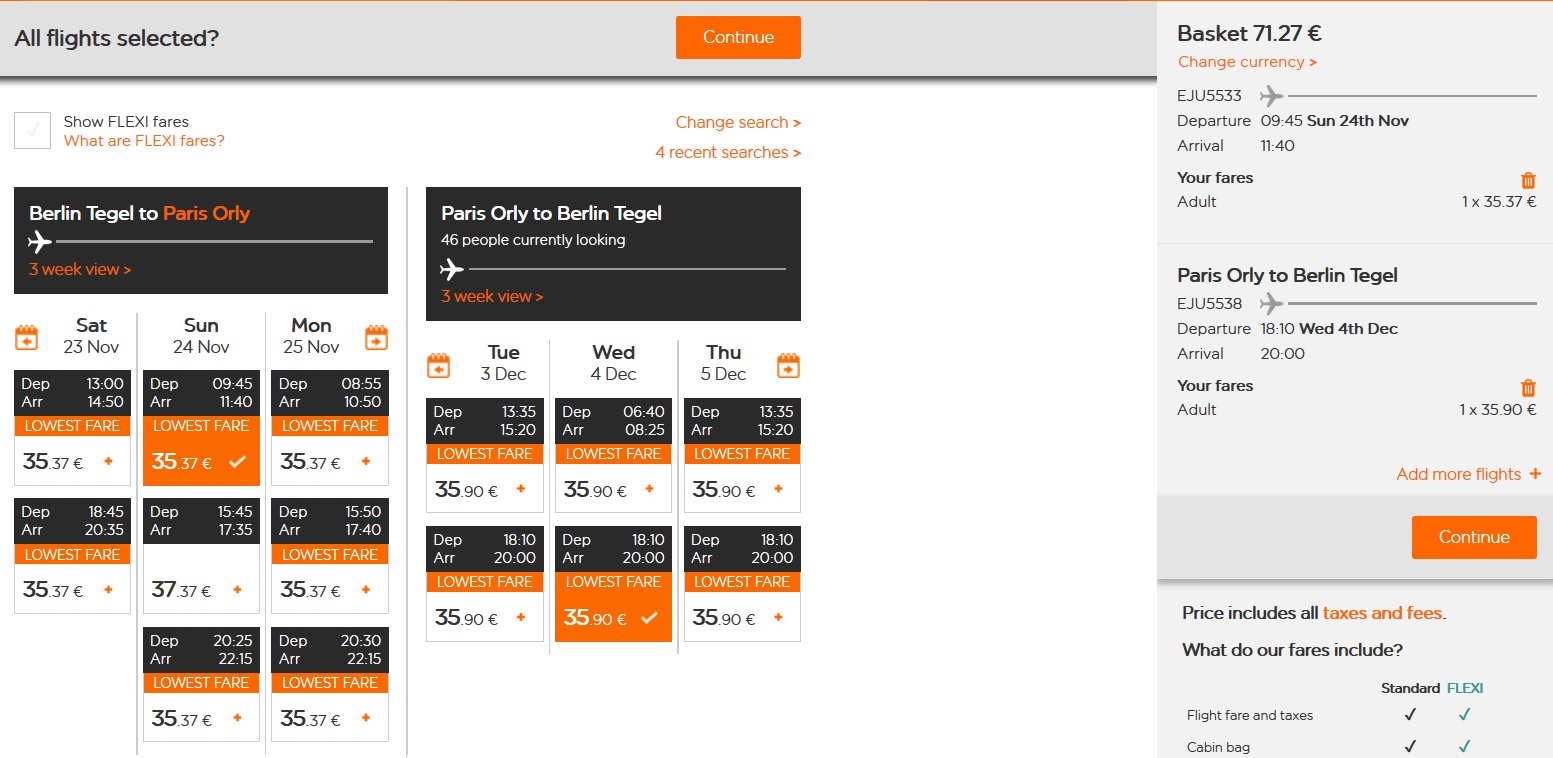This screenshot has height=758, width=1553.
Task: Choose the Thu 5 Dec 13:35 flight card
Action: pos(742,455)
